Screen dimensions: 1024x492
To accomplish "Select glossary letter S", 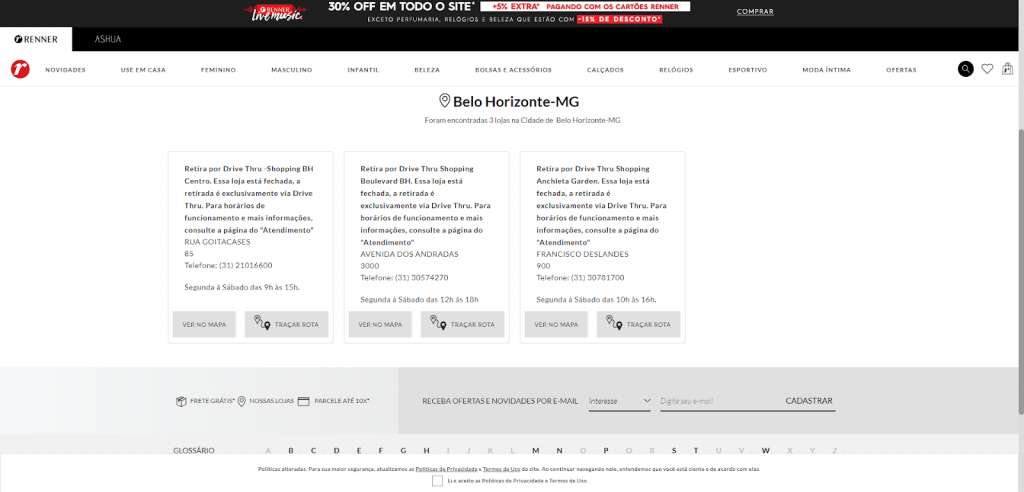I will 674,450.
